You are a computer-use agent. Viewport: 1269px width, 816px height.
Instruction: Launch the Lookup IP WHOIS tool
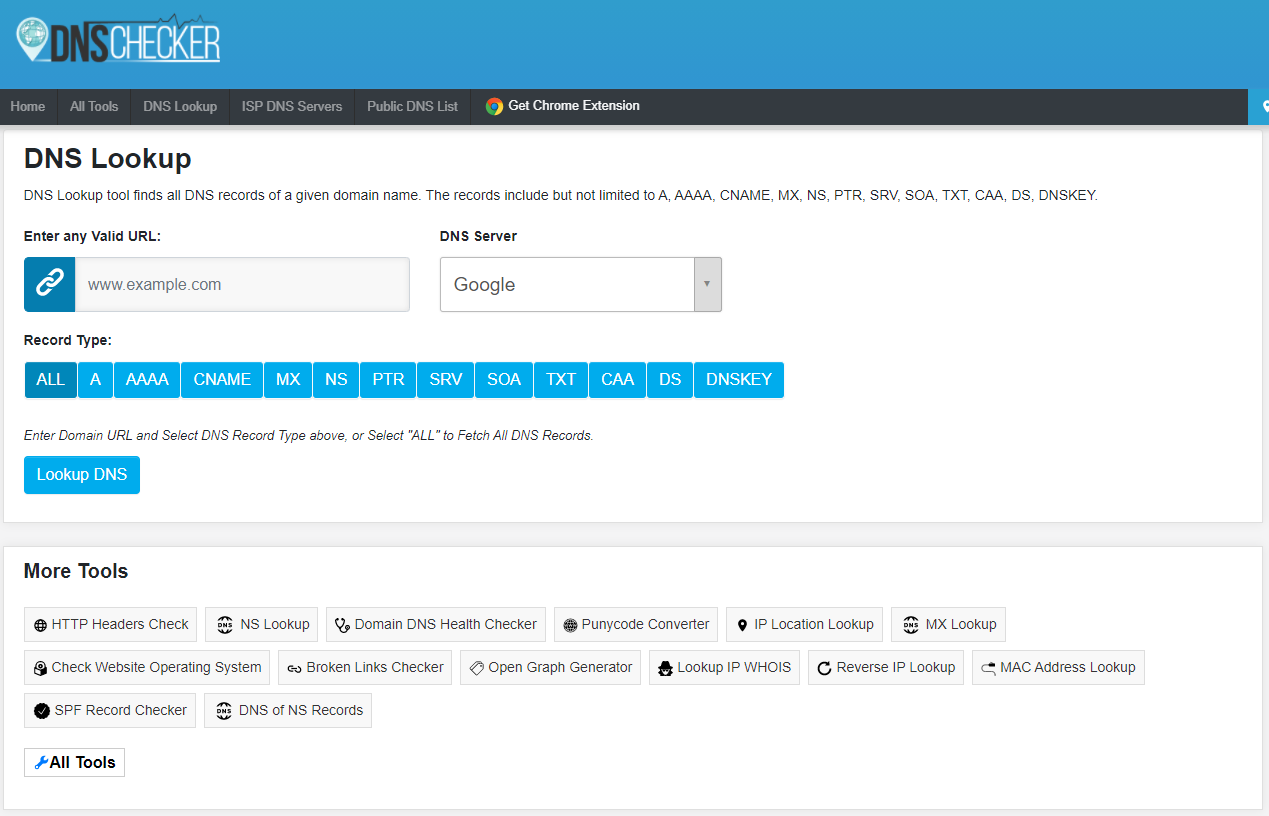pyautogui.click(x=724, y=667)
